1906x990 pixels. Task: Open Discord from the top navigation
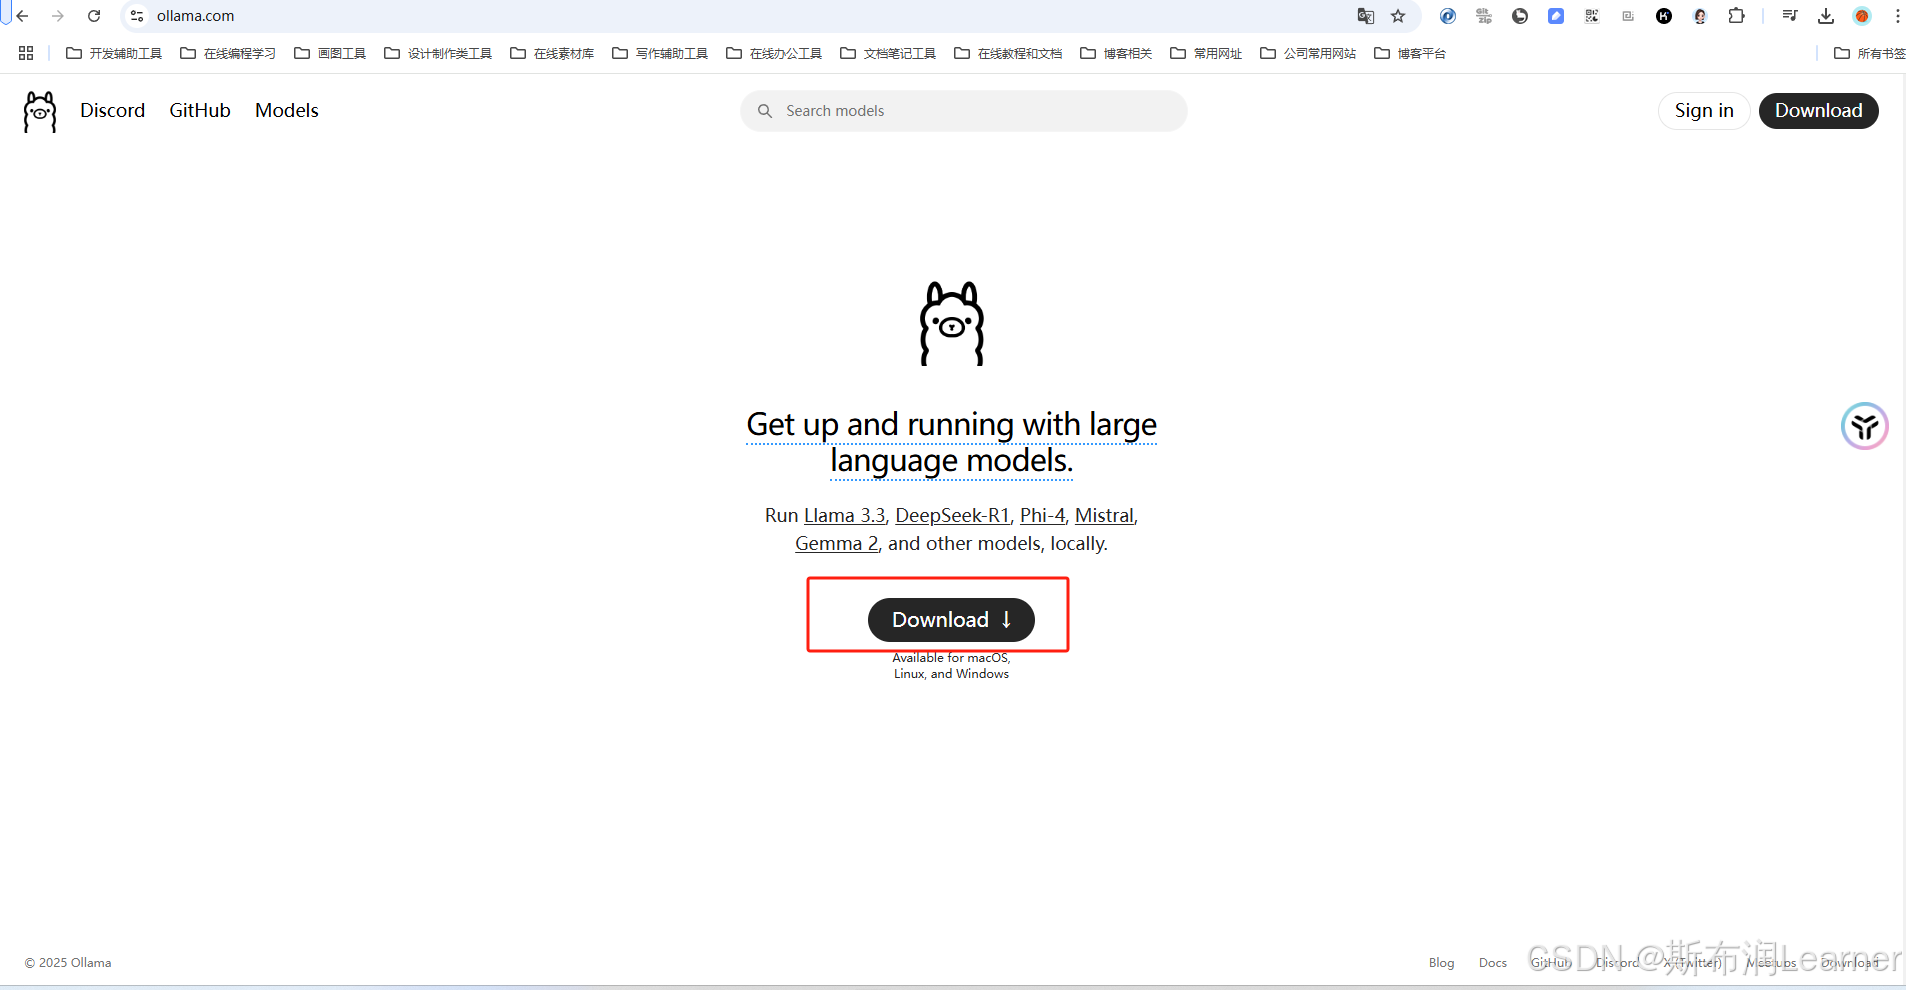112,111
